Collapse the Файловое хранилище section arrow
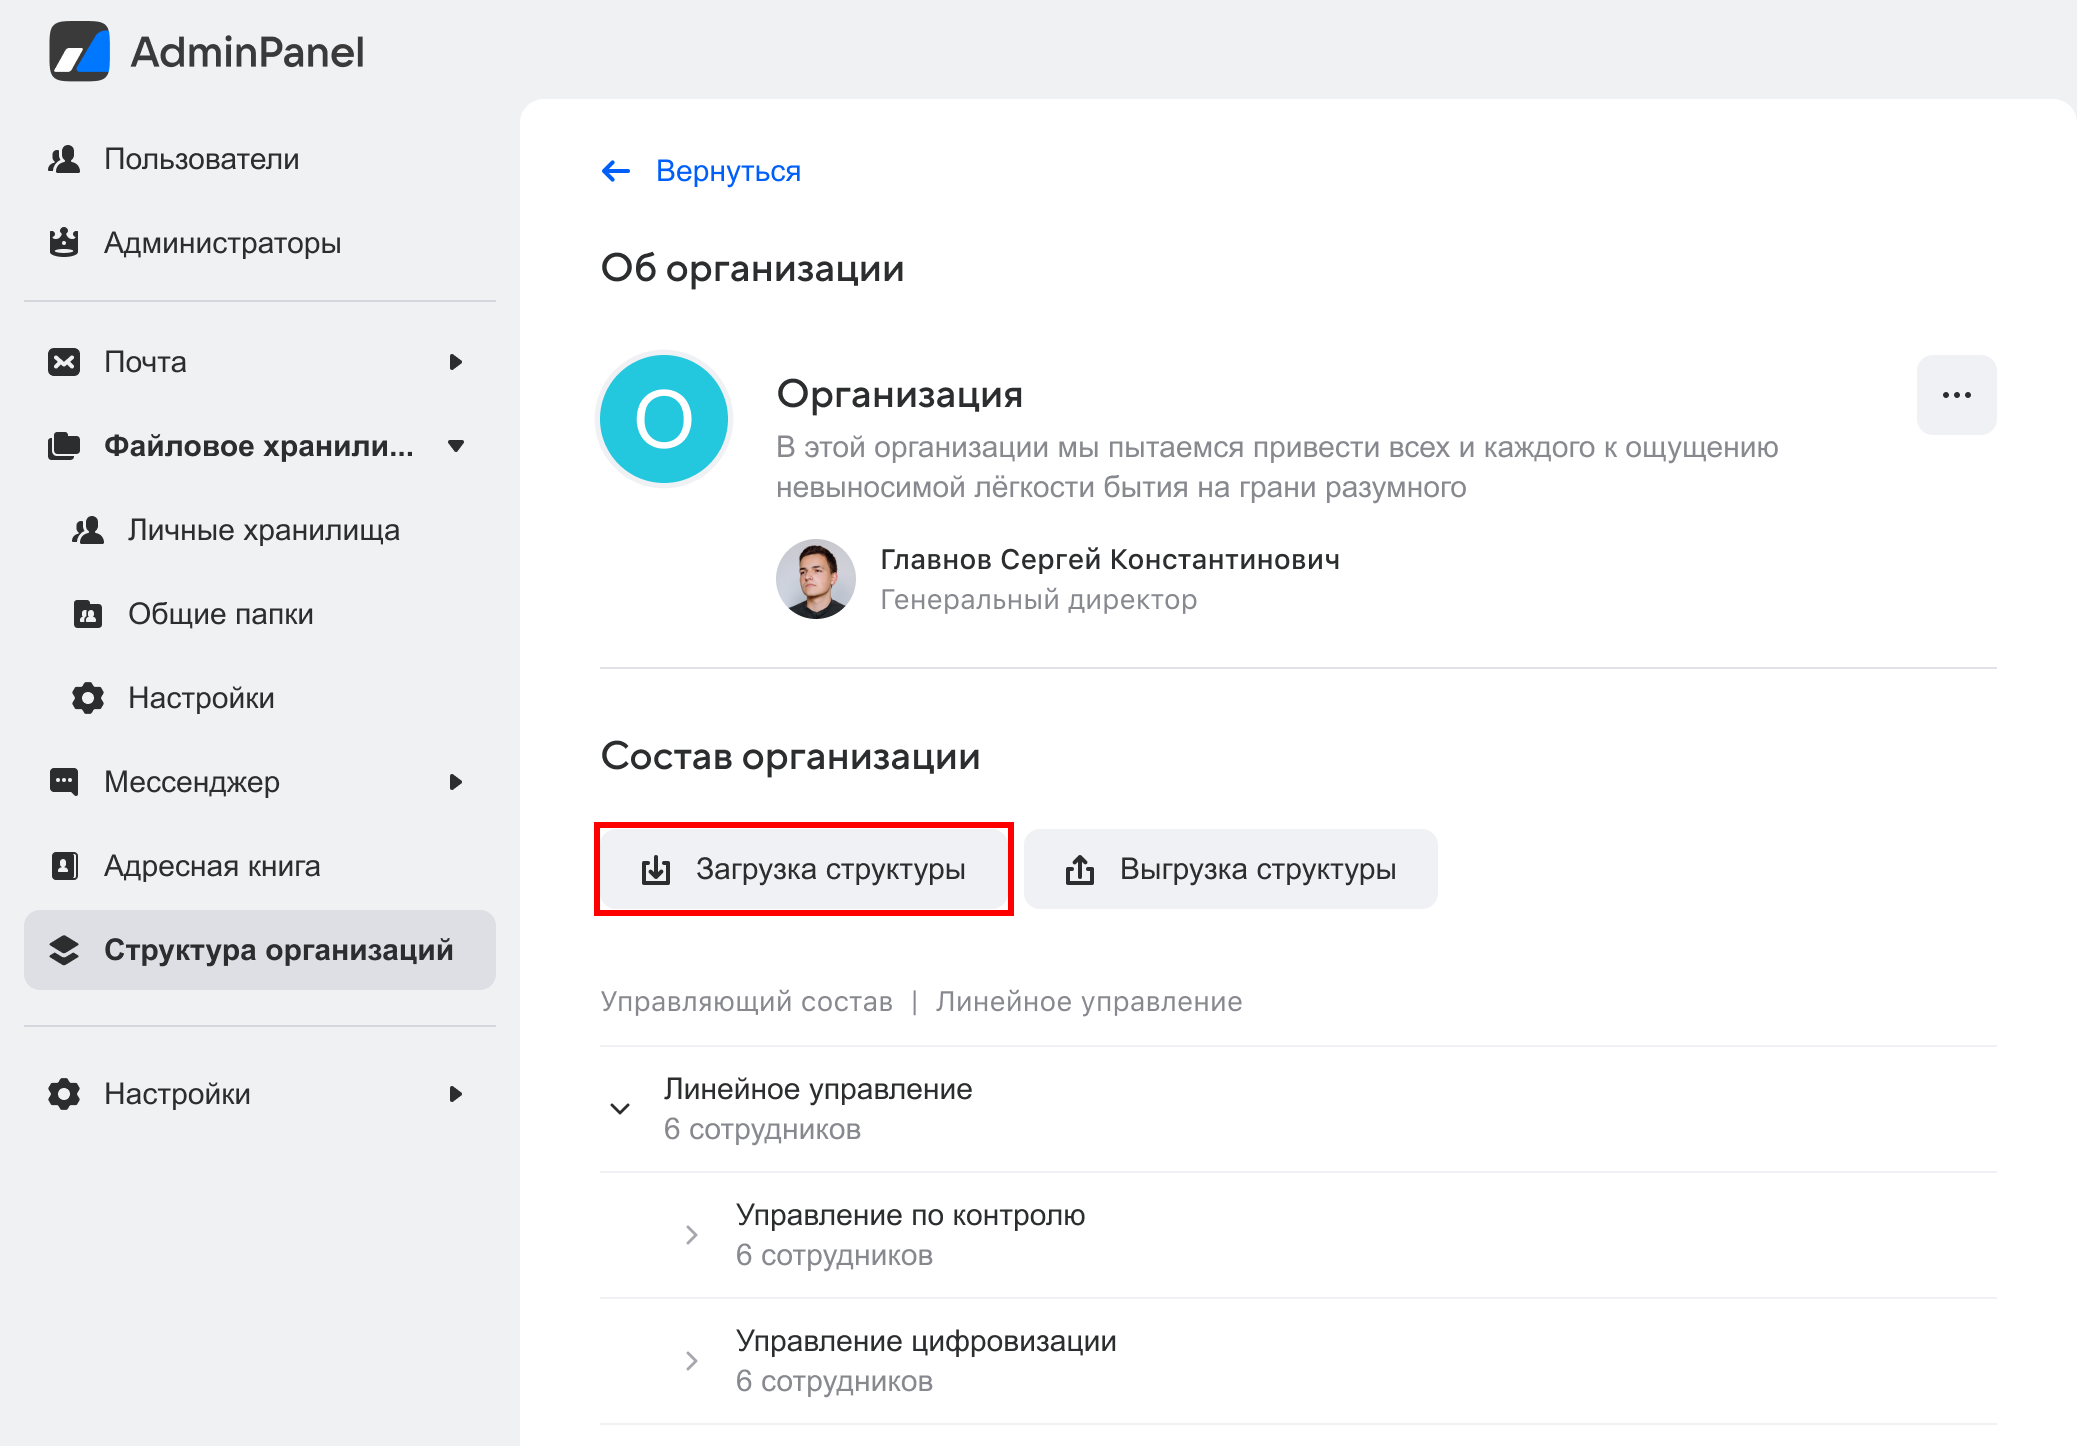The image size is (2077, 1446). (456, 446)
